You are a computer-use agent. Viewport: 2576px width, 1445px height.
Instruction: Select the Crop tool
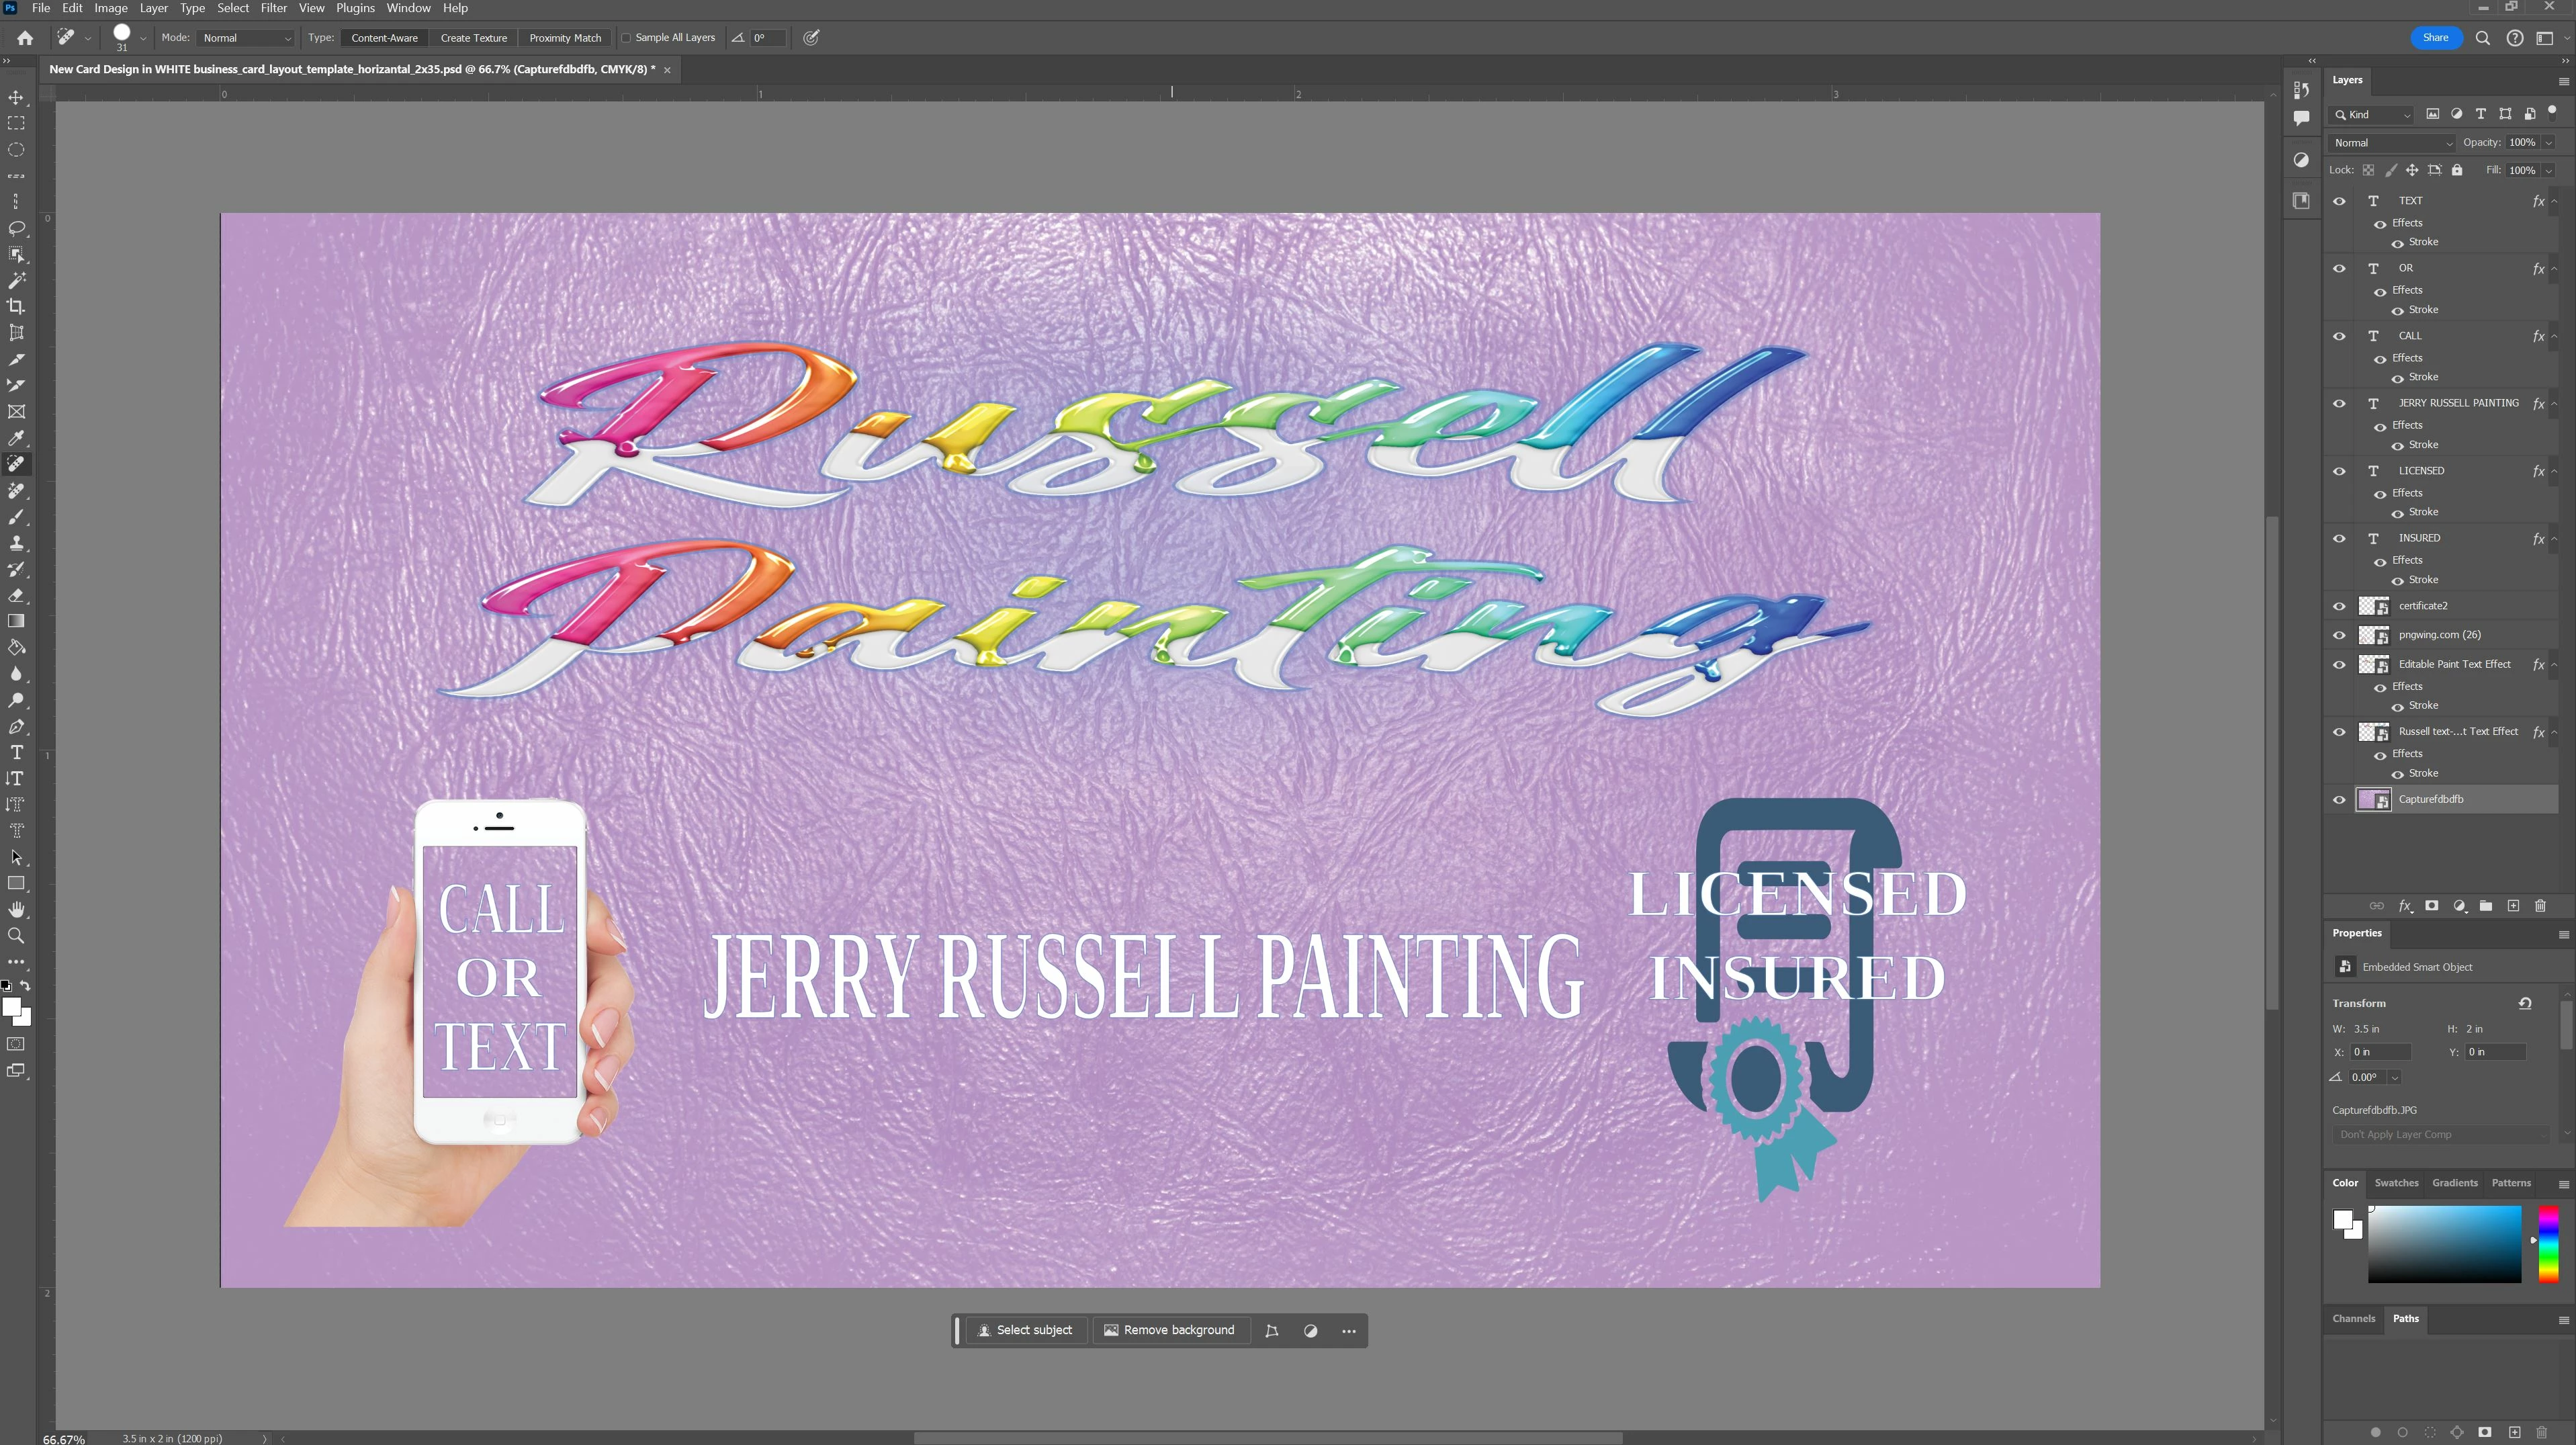pyautogui.click(x=16, y=307)
